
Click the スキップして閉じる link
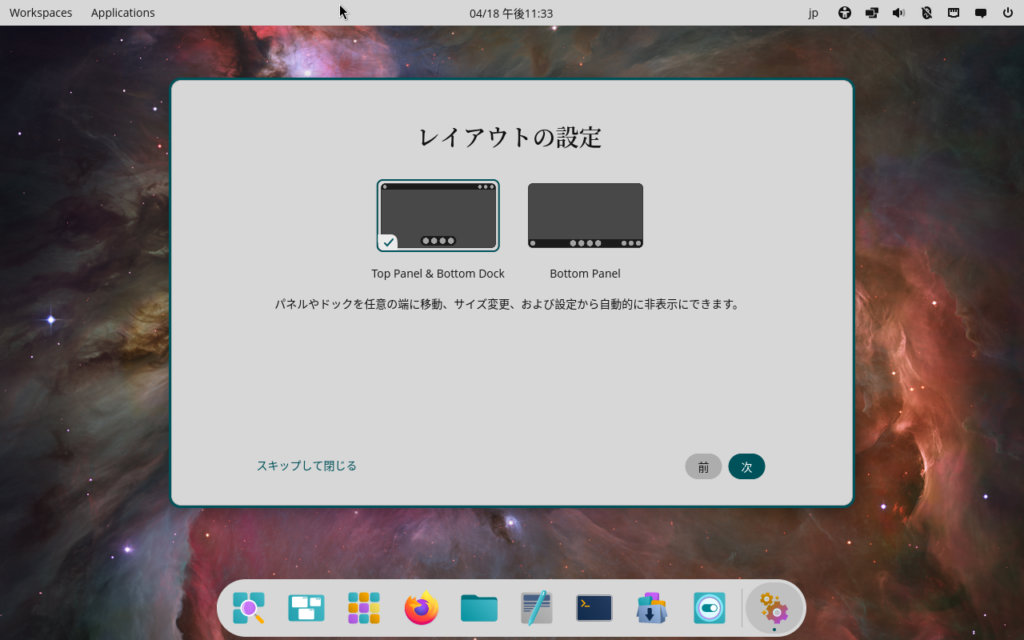tap(307, 466)
